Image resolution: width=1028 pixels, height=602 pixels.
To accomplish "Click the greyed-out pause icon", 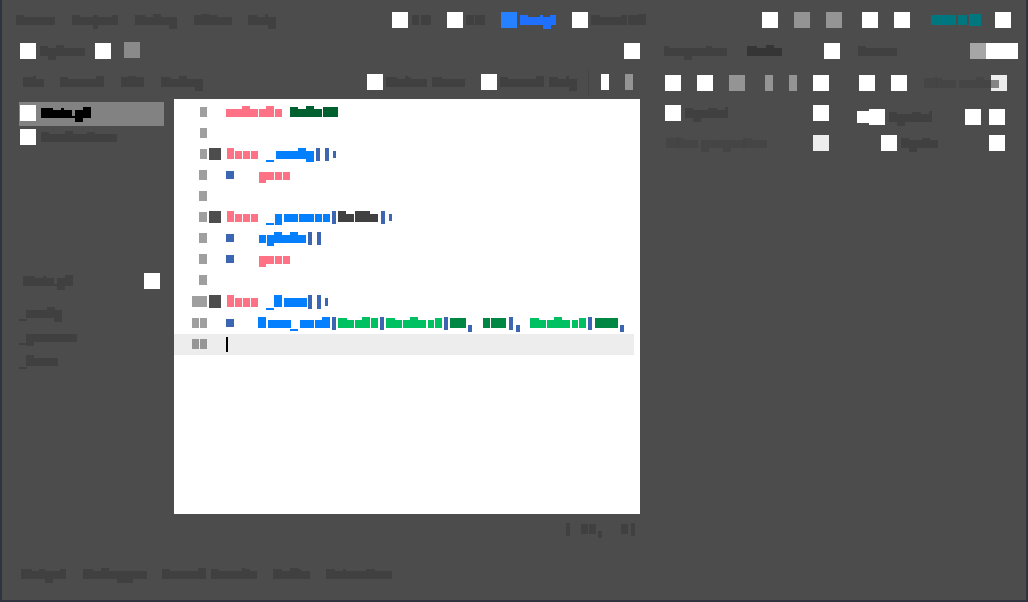I will pyautogui.click(x=802, y=20).
